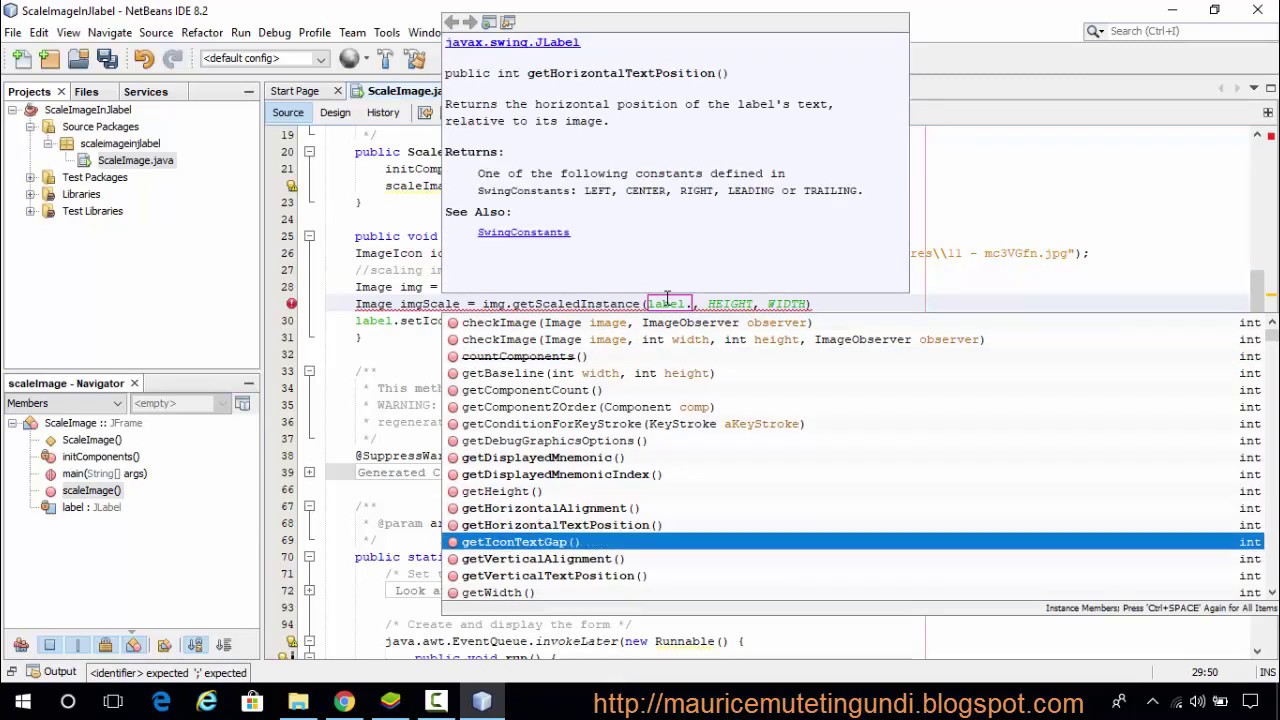Click the forward arrow in Javadoc popup

click(x=470, y=22)
